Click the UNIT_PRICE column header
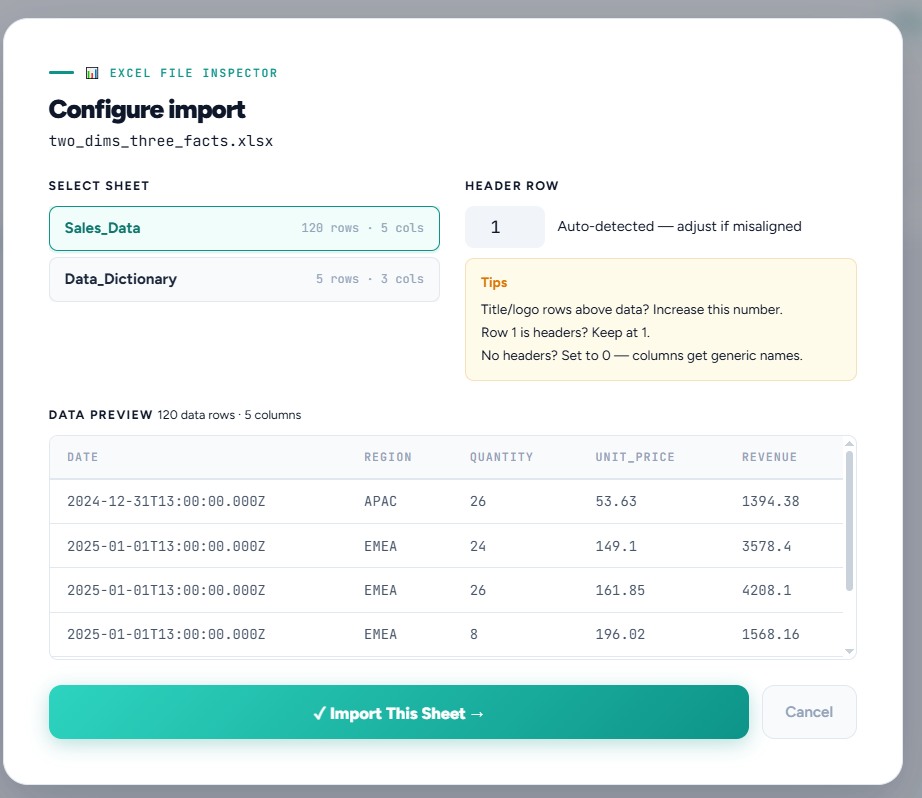The height and width of the screenshot is (798, 922). click(x=634, y=457)
